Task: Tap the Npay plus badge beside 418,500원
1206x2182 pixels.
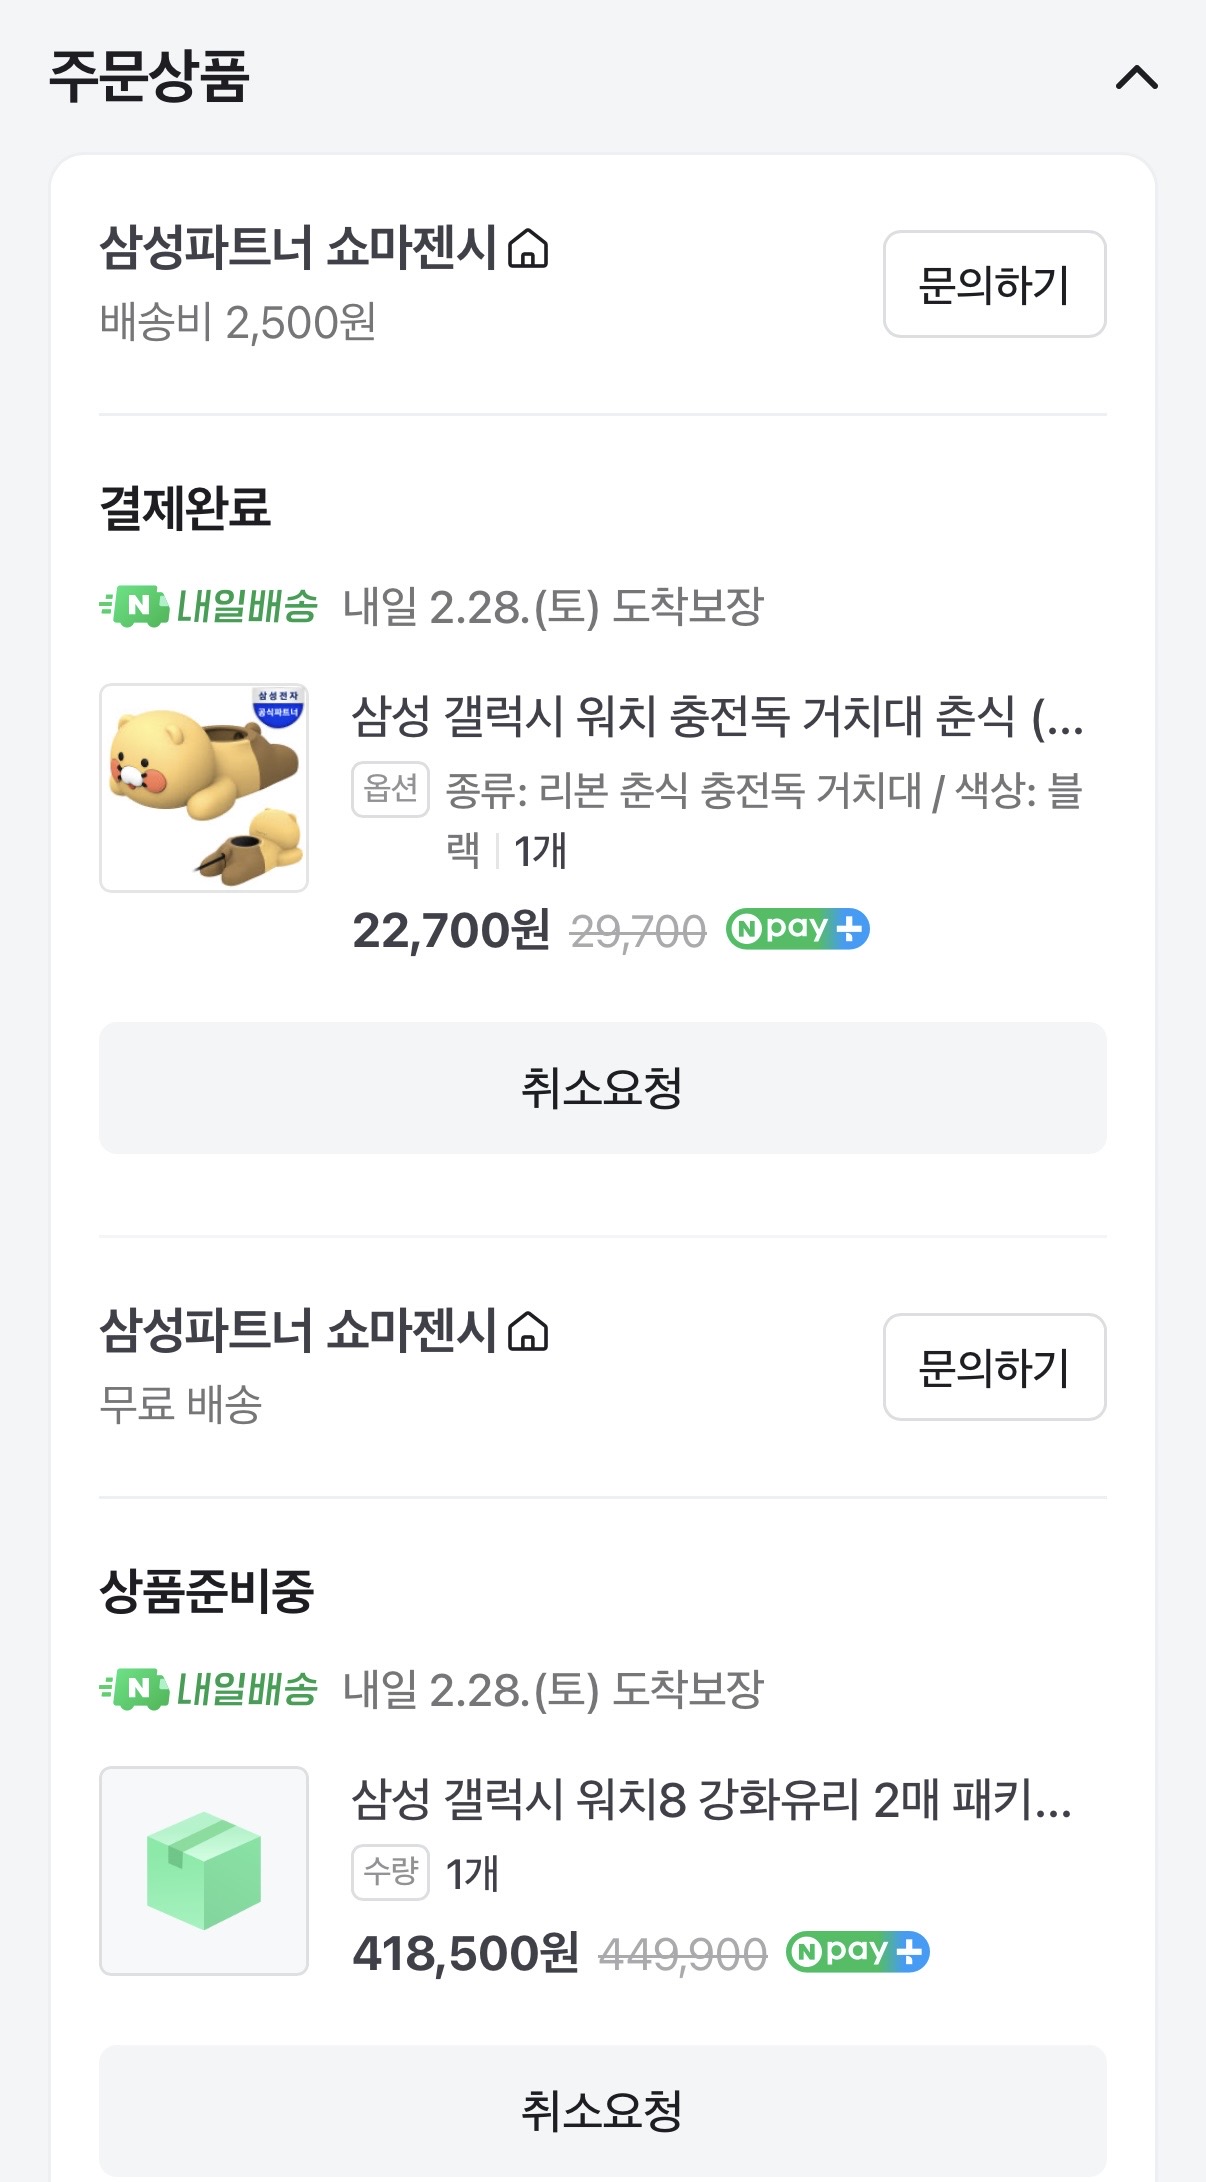Action: 857,1952
